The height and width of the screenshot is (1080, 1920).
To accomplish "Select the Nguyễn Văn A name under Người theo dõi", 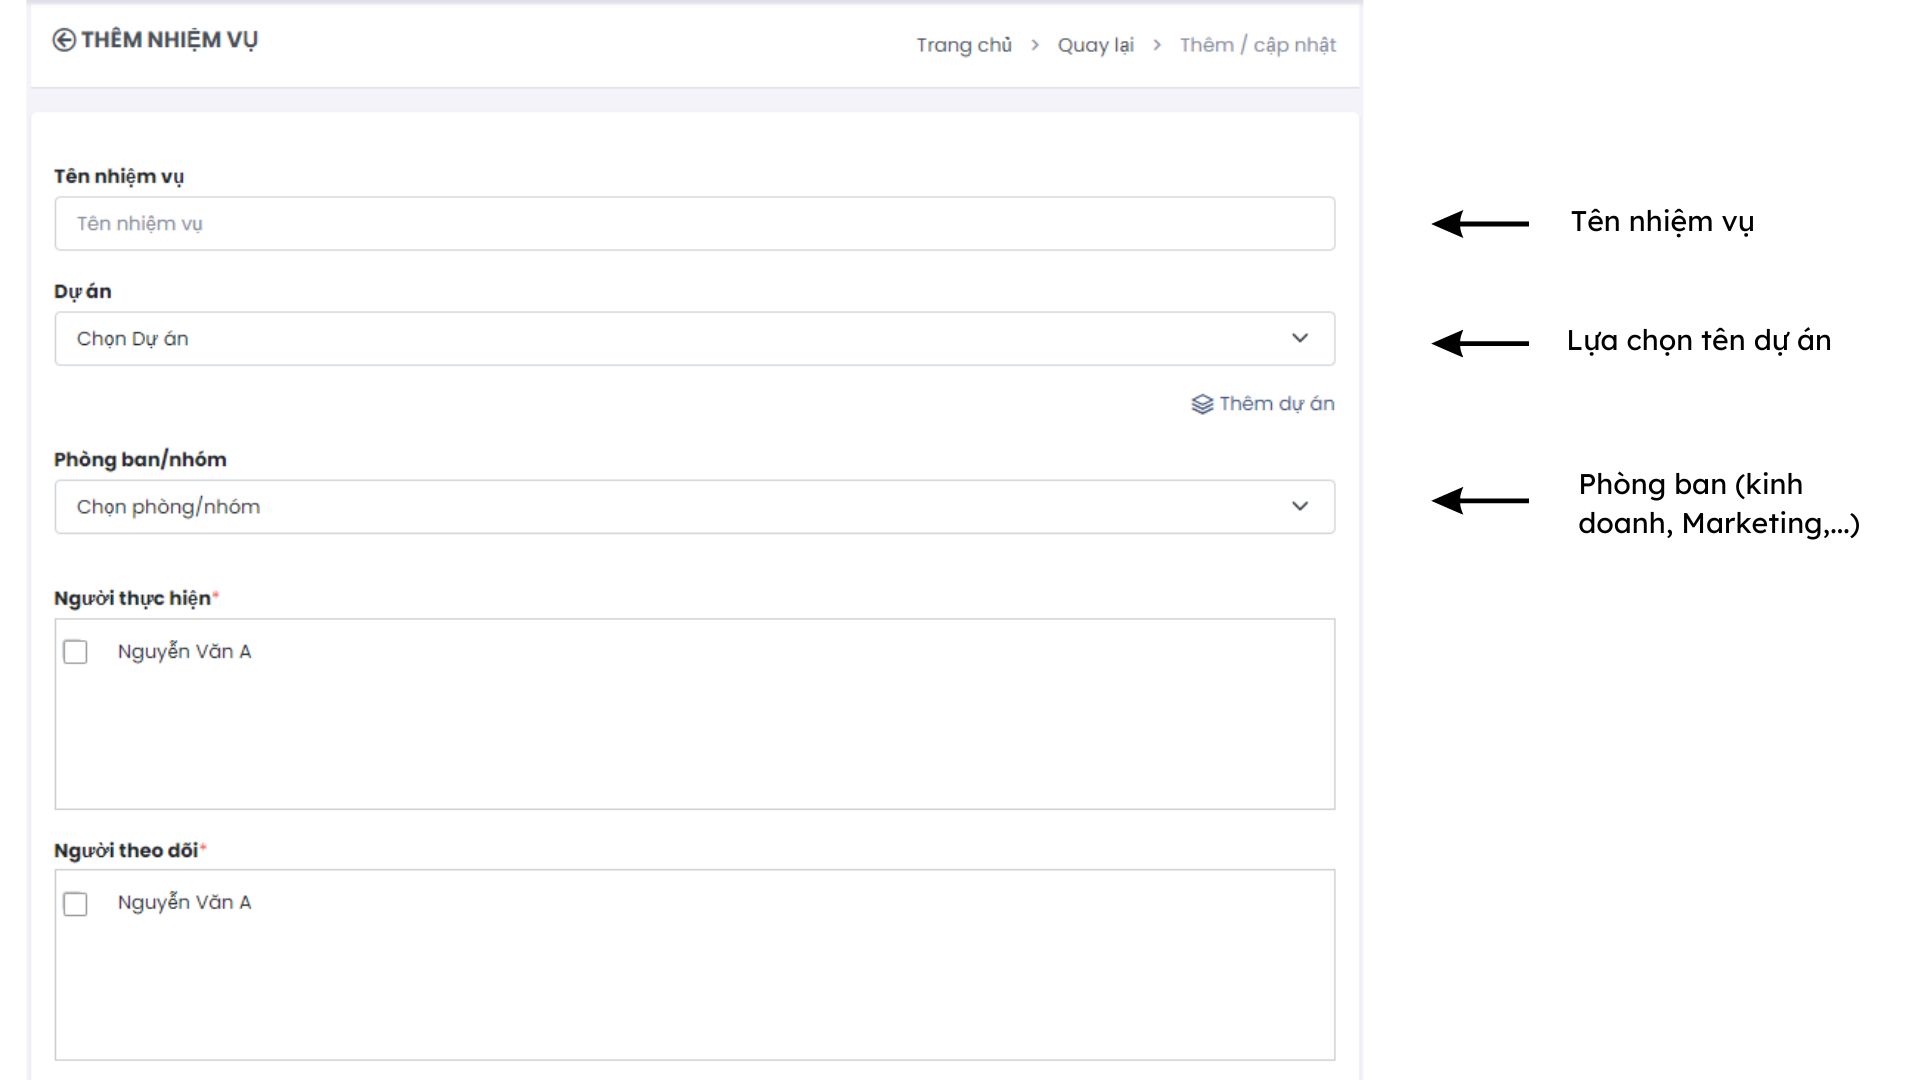I will click(x=184, y=903).
